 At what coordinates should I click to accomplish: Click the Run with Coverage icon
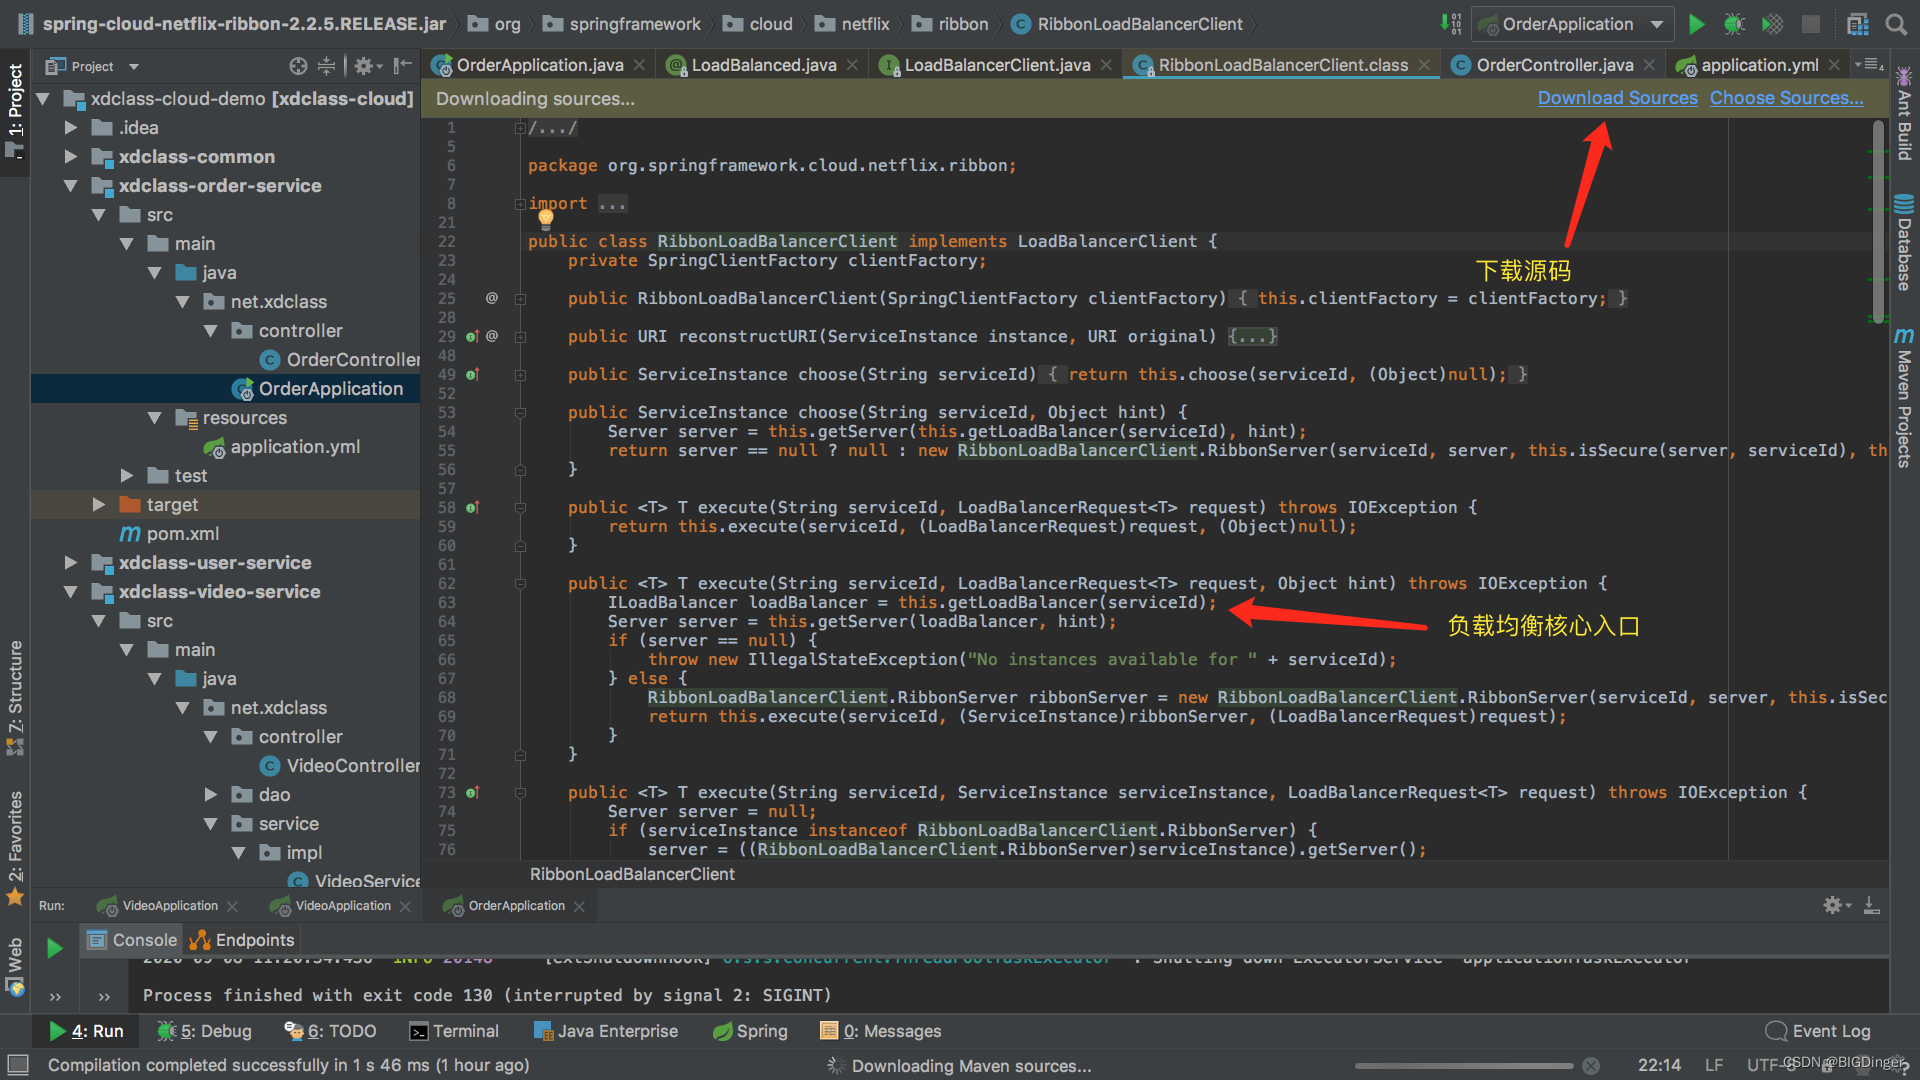click(1772, 24)
